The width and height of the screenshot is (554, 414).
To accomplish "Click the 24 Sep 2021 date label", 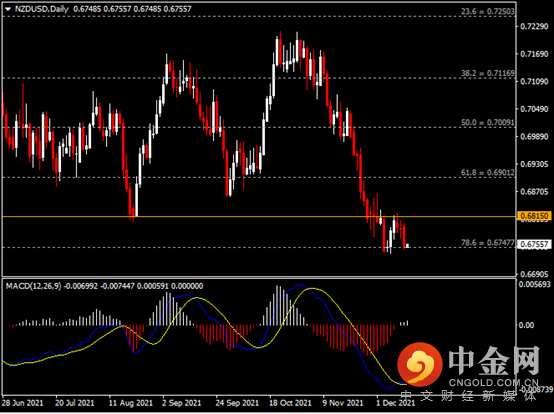I will click(x=237, y=403).
